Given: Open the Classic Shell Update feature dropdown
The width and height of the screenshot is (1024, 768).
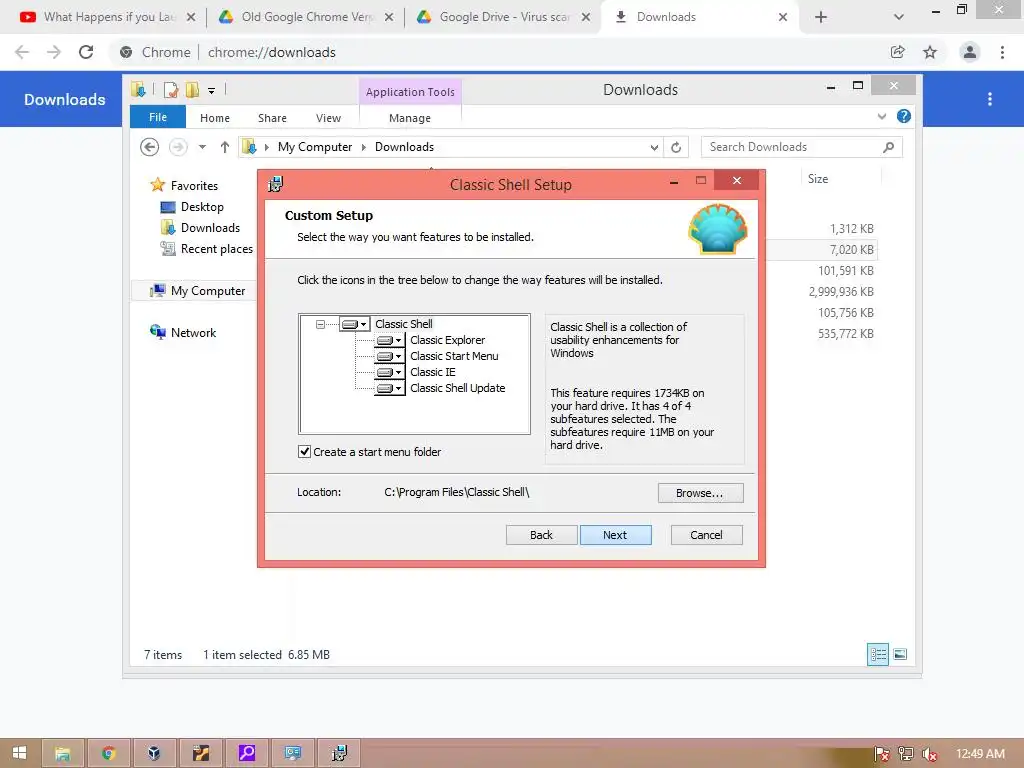Looking at the screenshot, I should pos(389,388).
